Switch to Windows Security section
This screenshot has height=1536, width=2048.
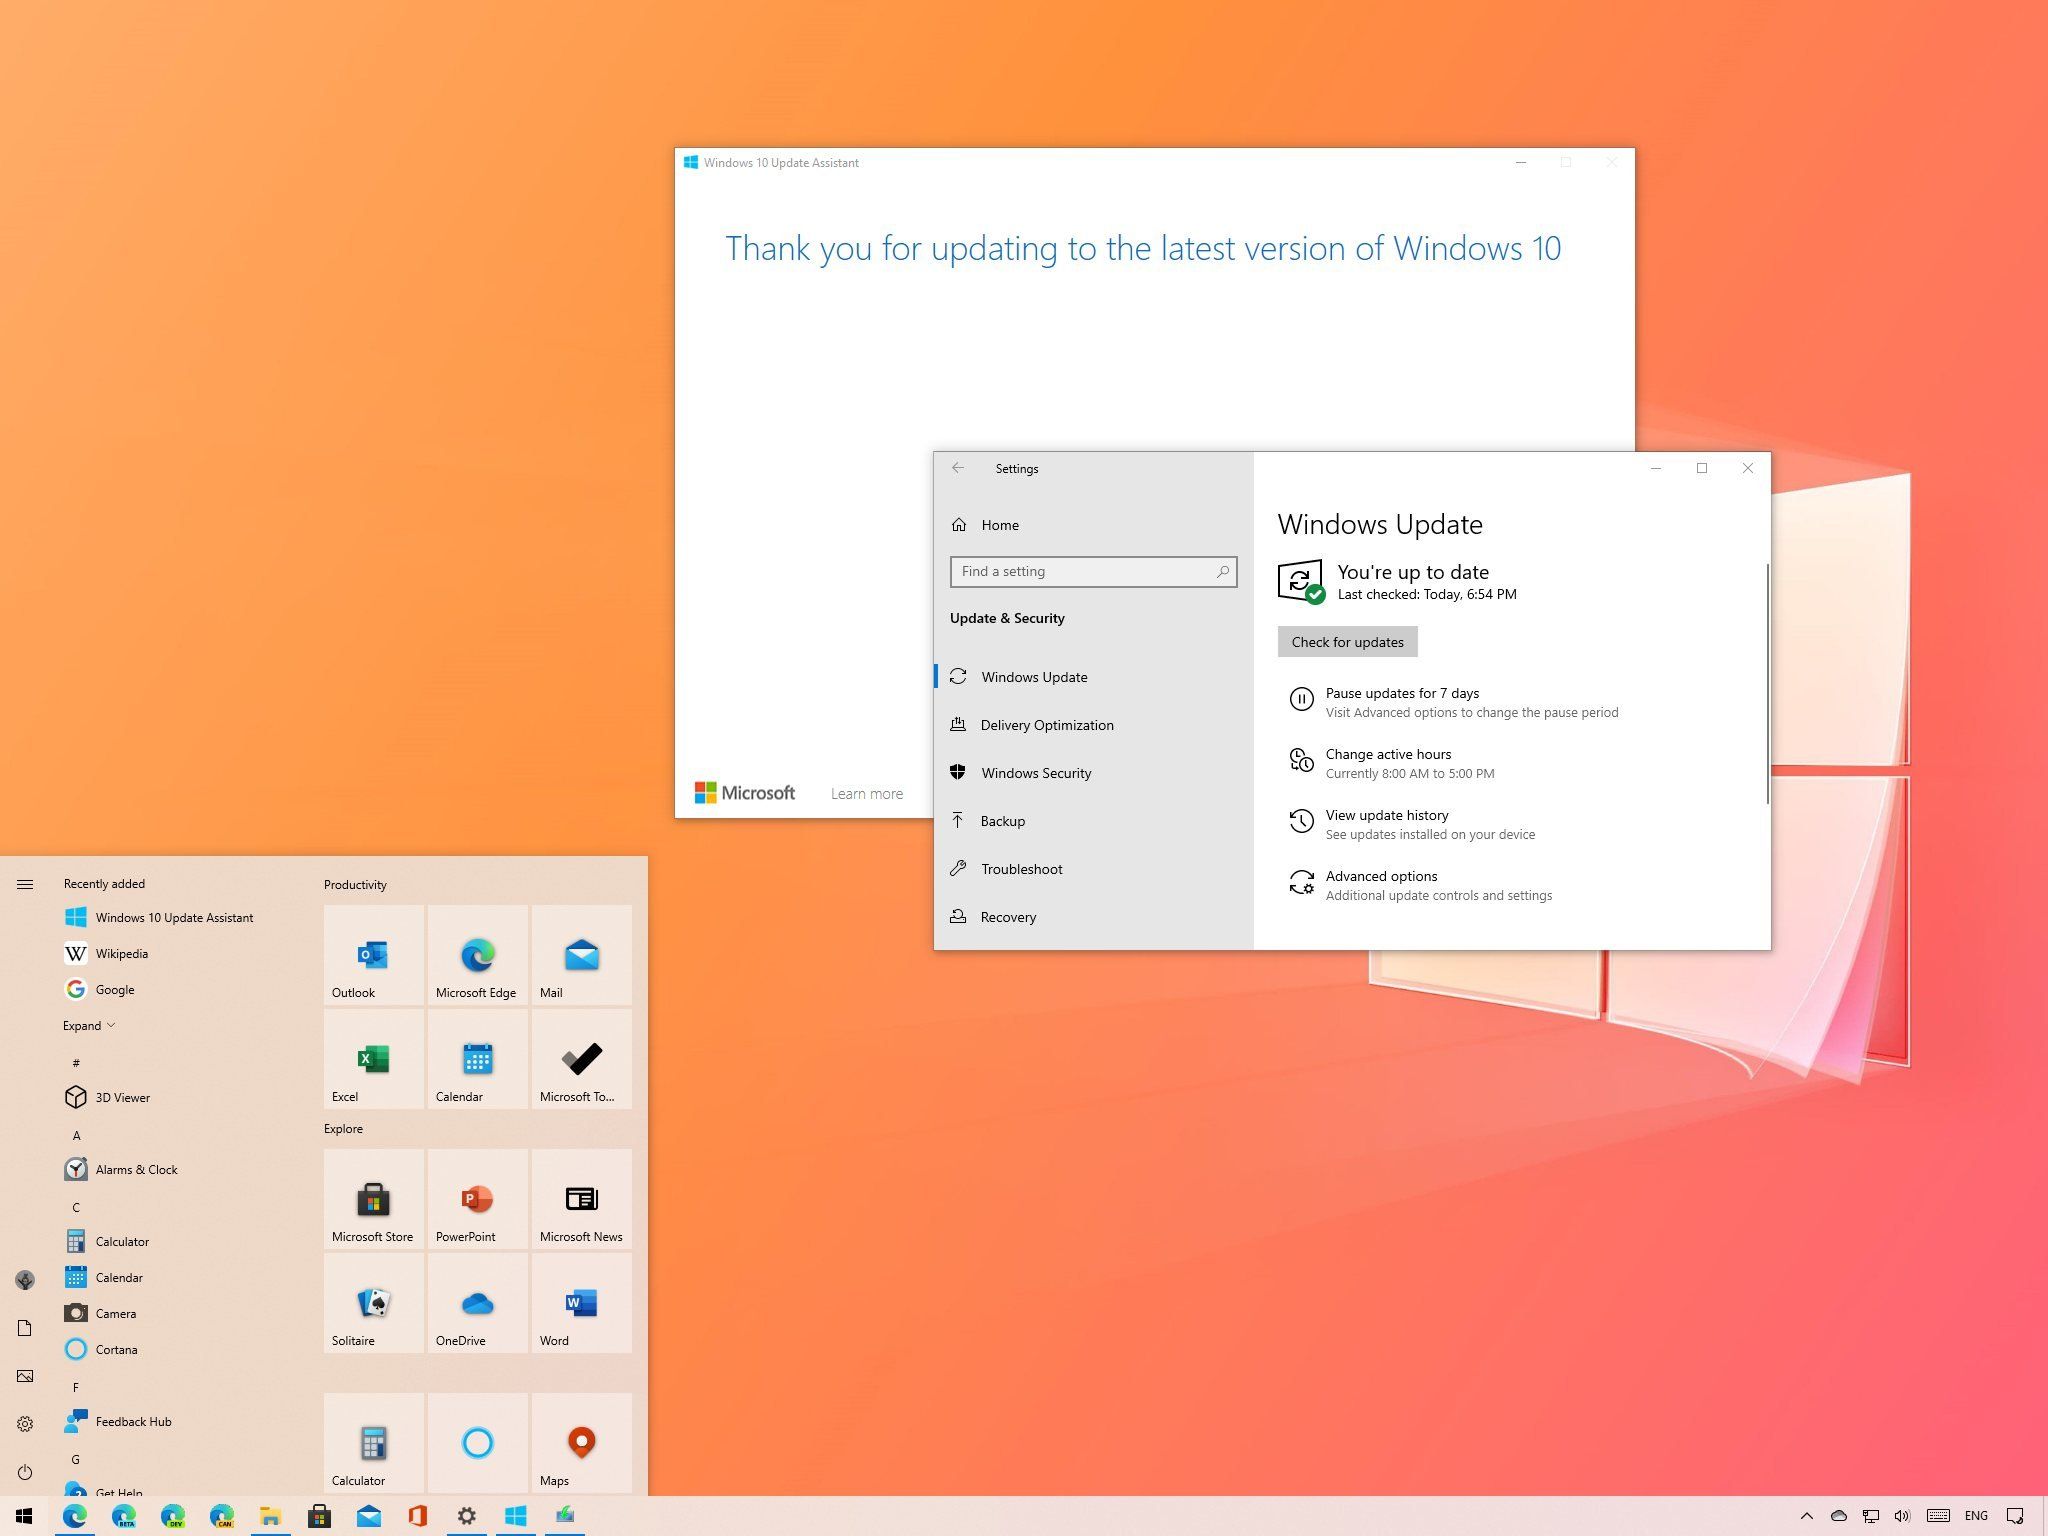[x=1036, y=772]
